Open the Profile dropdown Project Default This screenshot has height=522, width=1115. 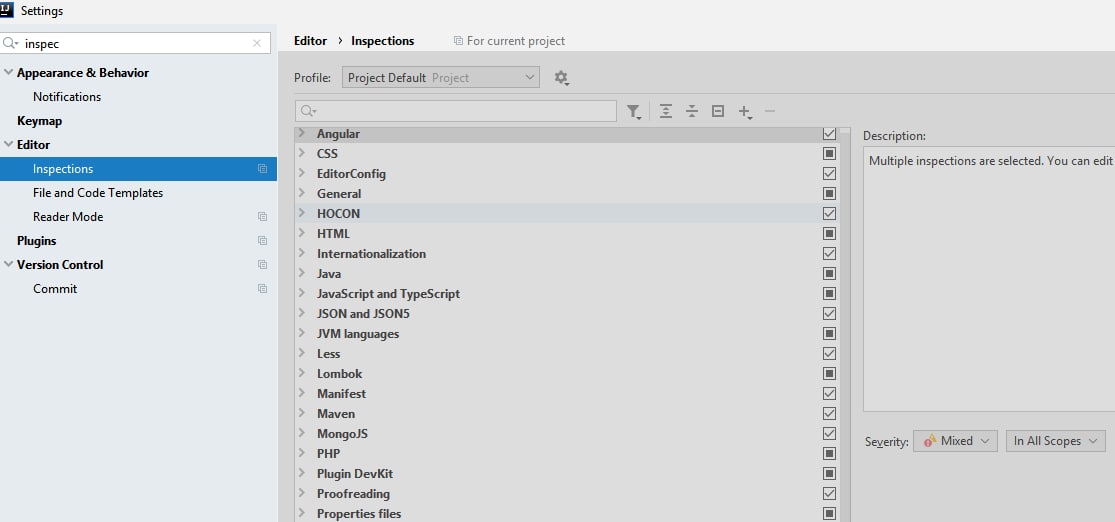tap(441, 78)
